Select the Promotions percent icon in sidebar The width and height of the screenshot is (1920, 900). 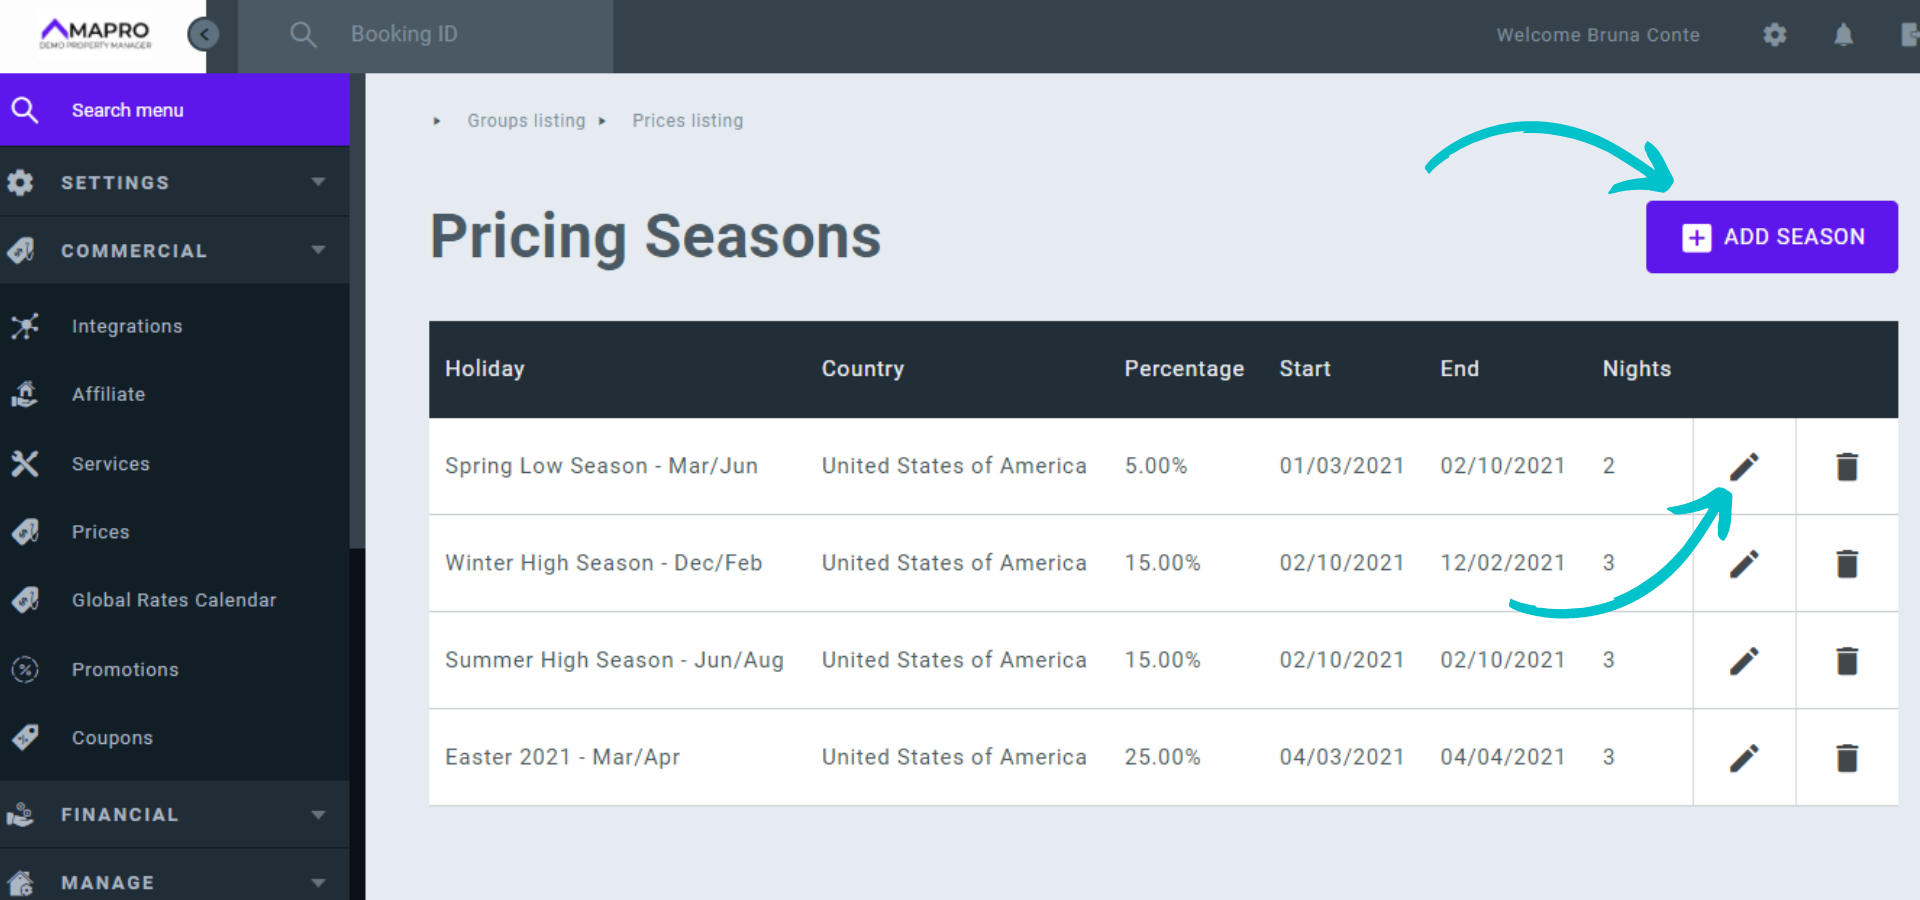click(25, 669)
